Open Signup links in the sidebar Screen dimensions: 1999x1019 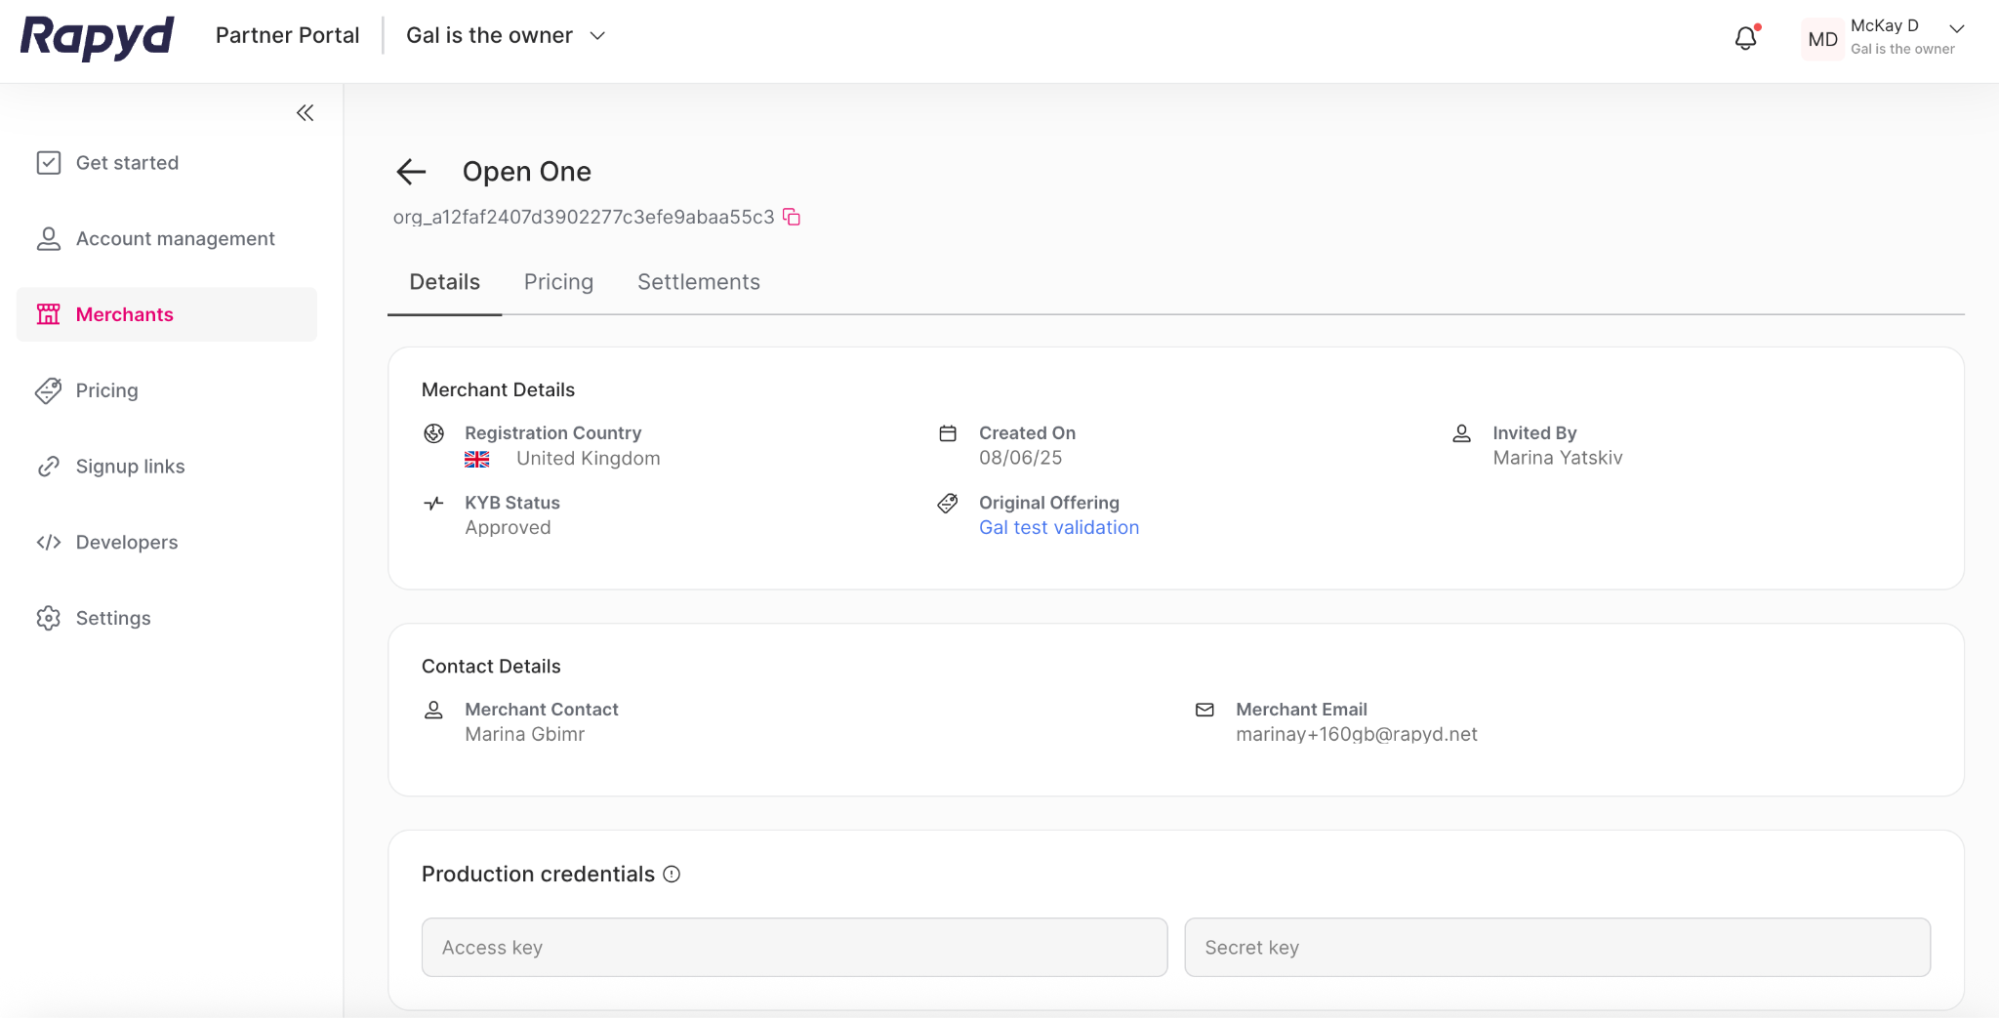pos(130,466)
